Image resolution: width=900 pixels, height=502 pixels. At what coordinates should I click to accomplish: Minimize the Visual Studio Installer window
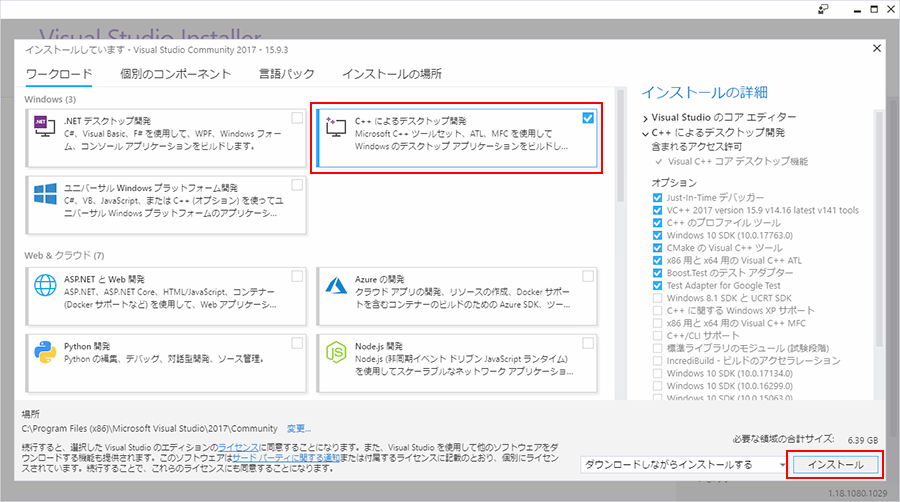[x=857, y=10]
